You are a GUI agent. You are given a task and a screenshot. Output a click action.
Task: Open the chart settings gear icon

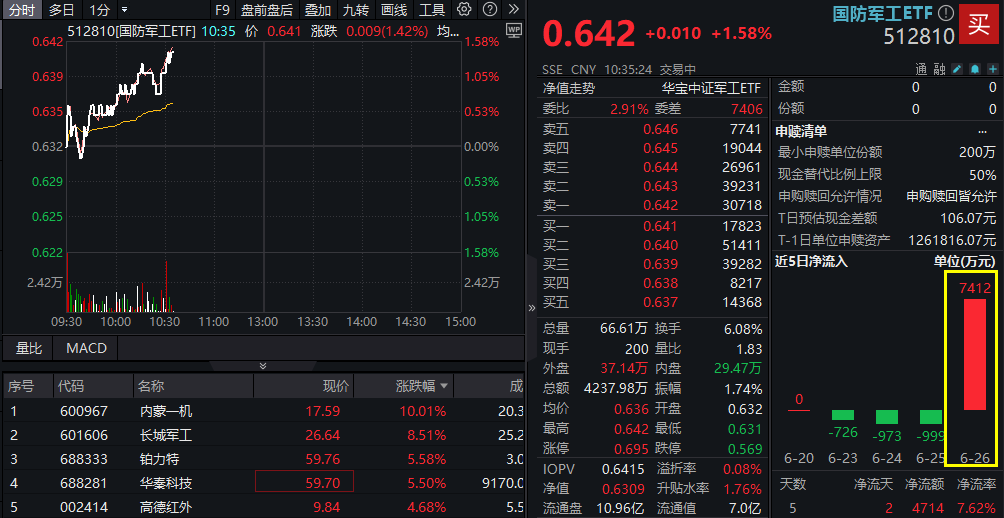pyautogui.click(x=464, y=10)
